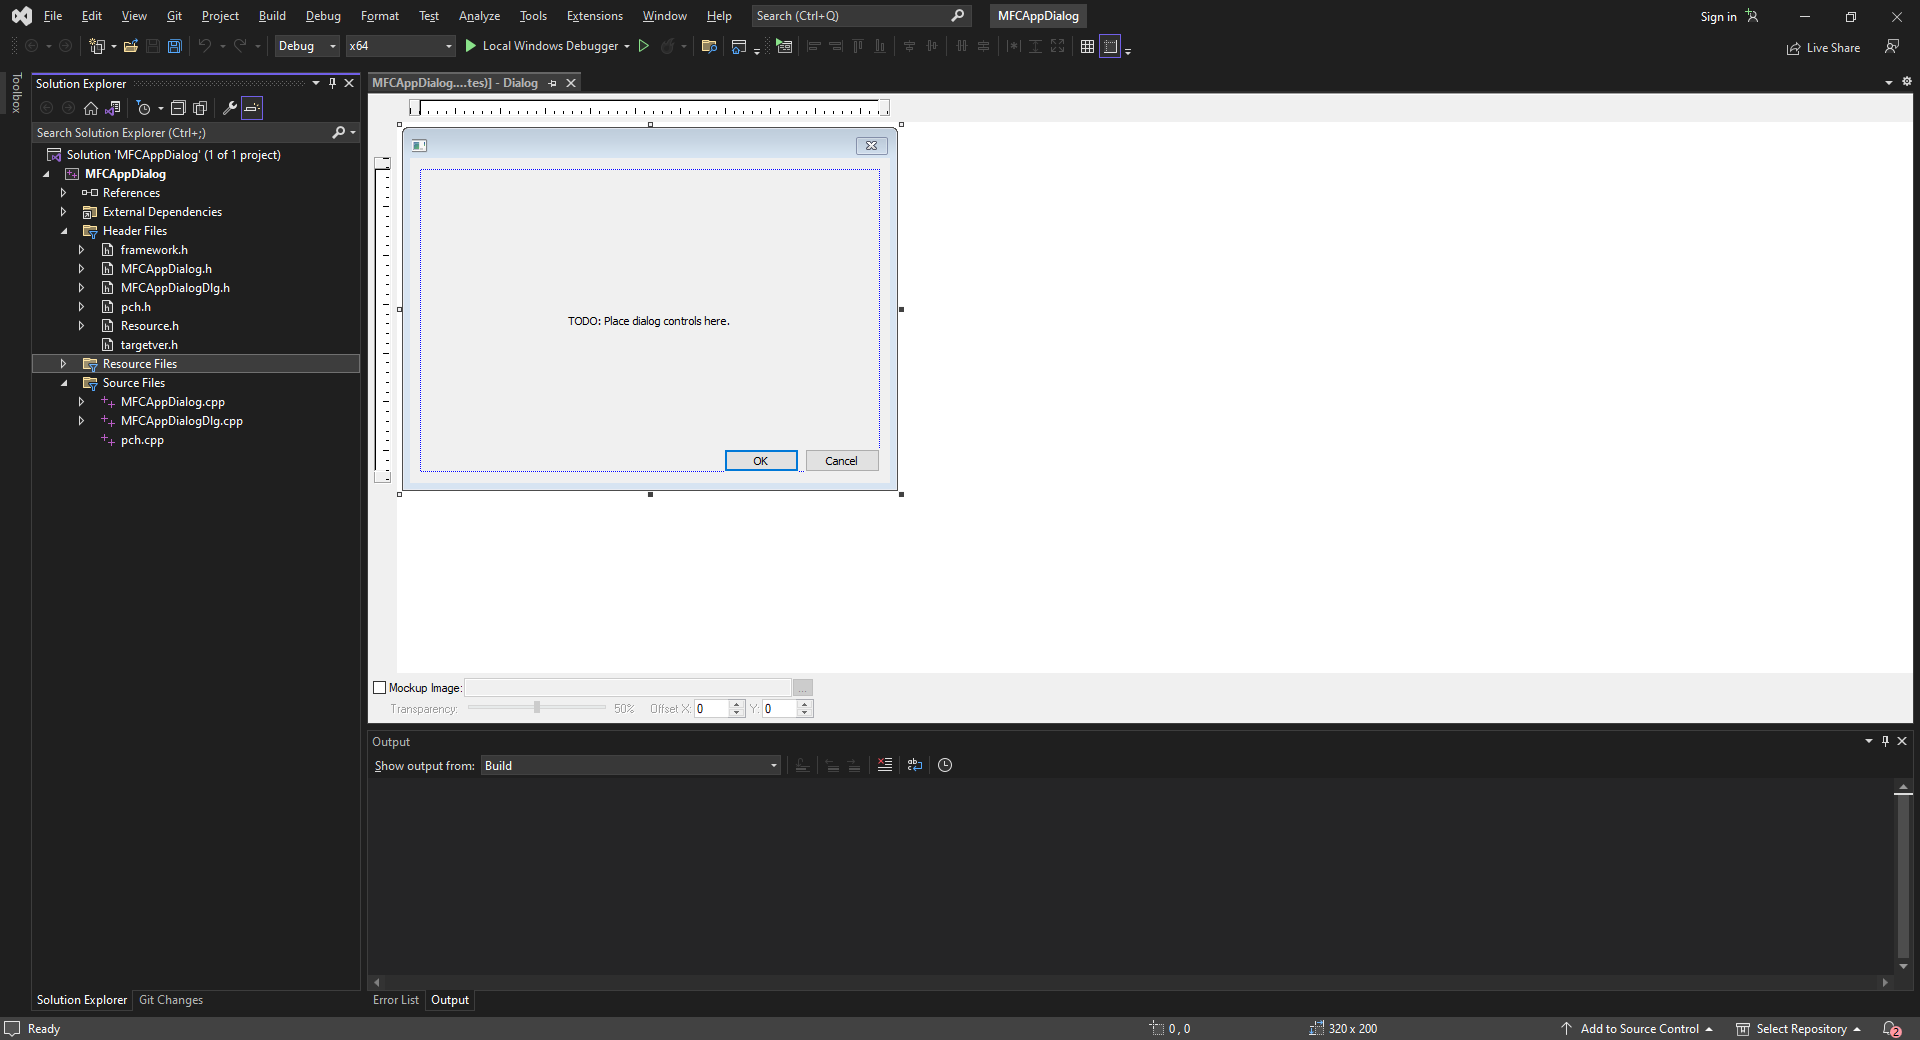Collapse the Header Files folder
Image resolution: width=1920 pixels, height=1040 pixels.
point(63,230)
